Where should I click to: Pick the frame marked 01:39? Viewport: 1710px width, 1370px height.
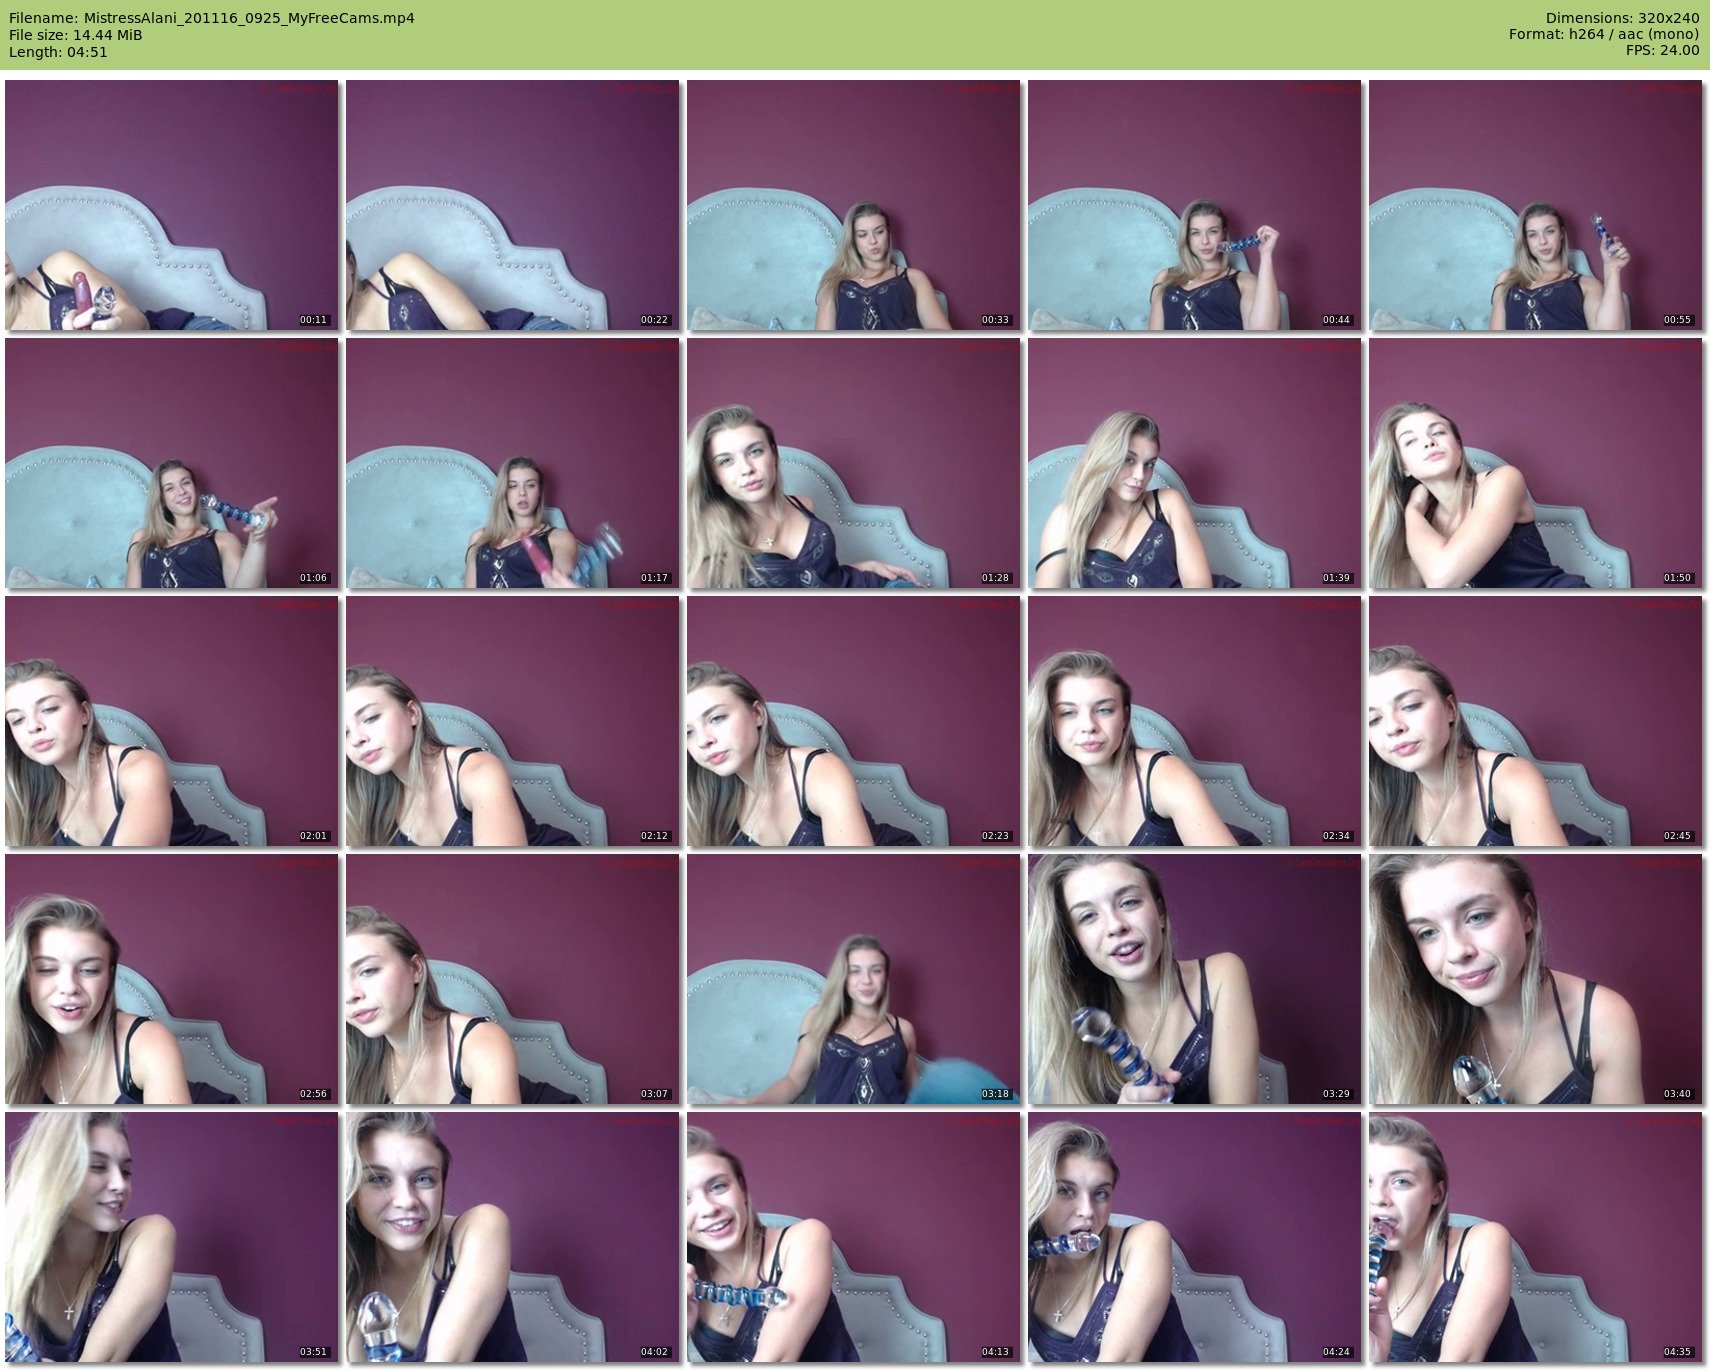(1195, 463)
